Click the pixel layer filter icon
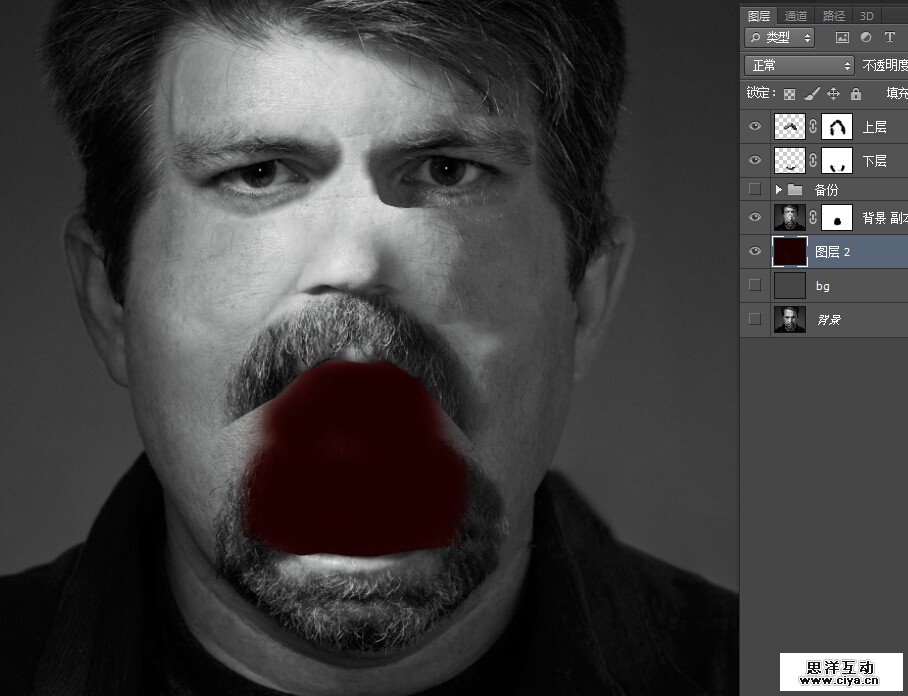 click(842, 38)
